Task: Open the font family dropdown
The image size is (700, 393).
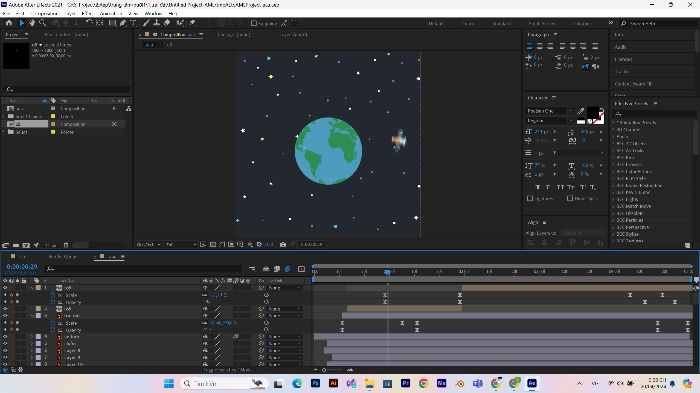Action: [549, 111]
